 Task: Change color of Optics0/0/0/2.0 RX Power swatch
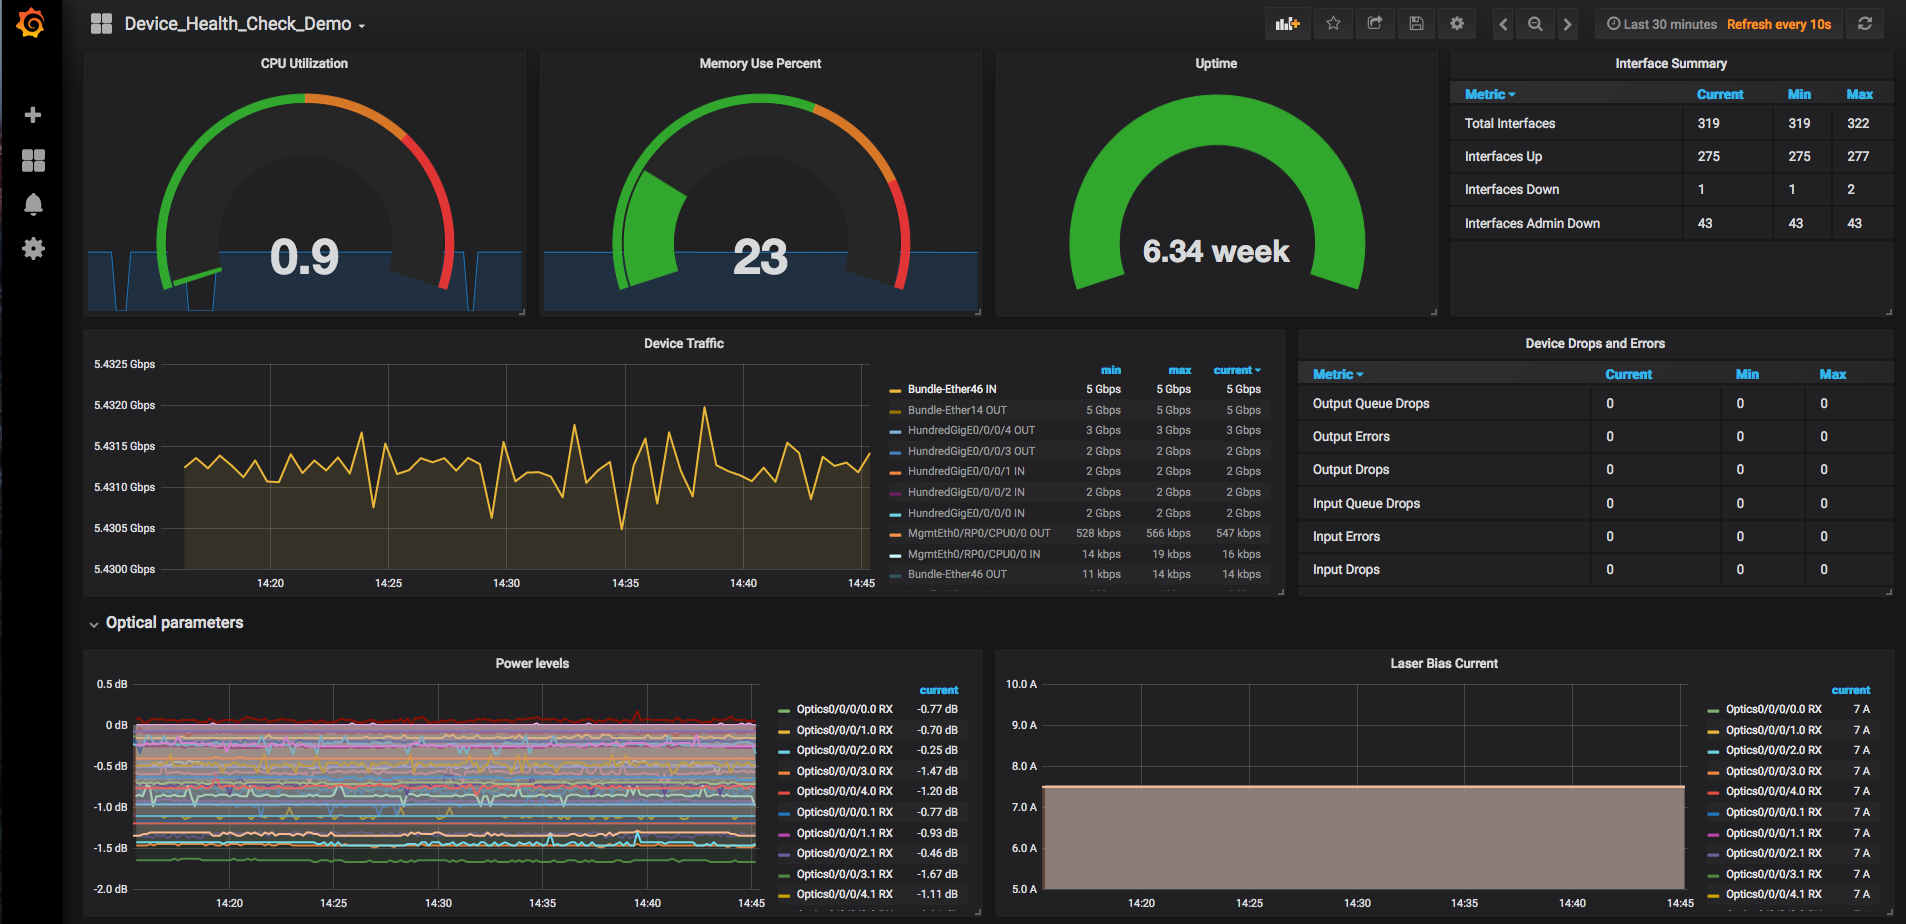point(785,751)
